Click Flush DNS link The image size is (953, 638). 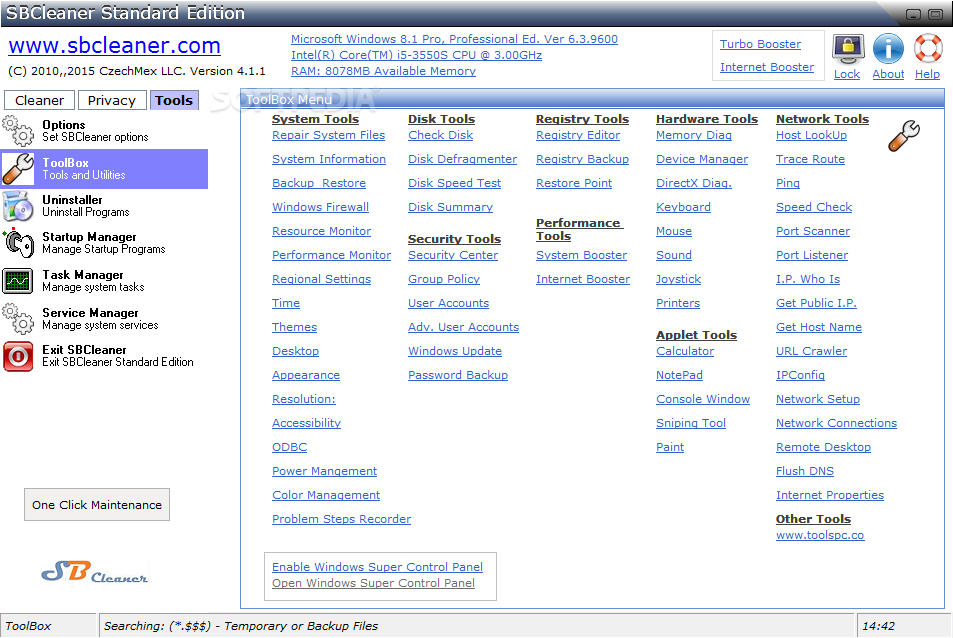tap(805, 471)
